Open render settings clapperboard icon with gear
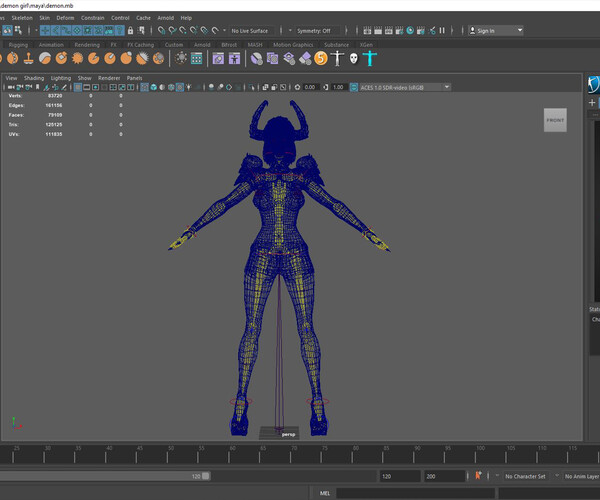This screenshot has width=600, height=500. coord(399,31)
